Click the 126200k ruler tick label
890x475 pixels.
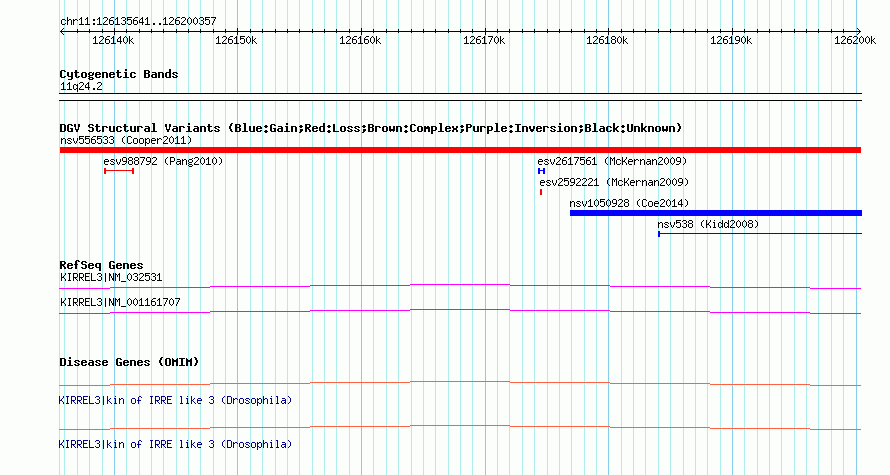point(855,40)
